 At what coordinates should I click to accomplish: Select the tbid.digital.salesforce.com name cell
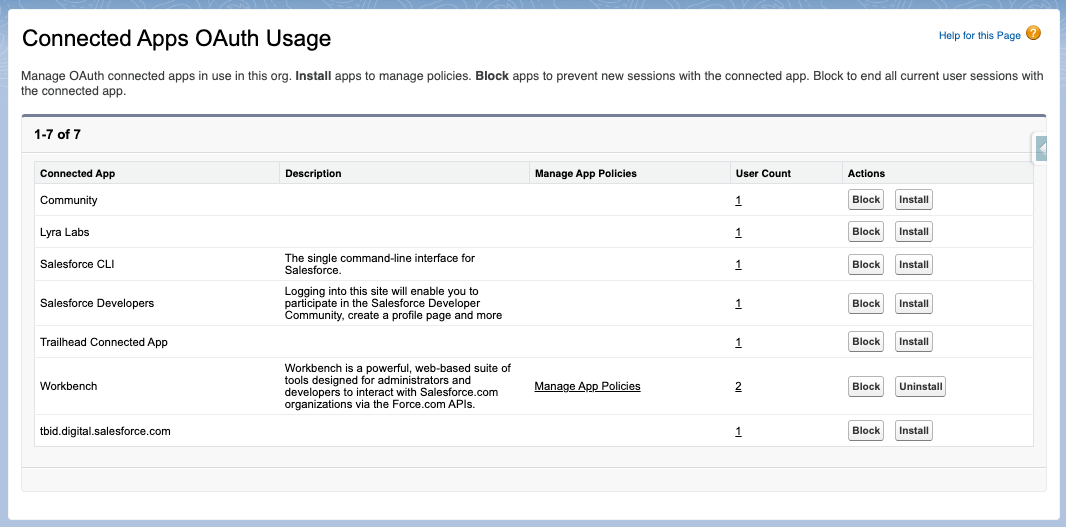click(x=157, y=431)
